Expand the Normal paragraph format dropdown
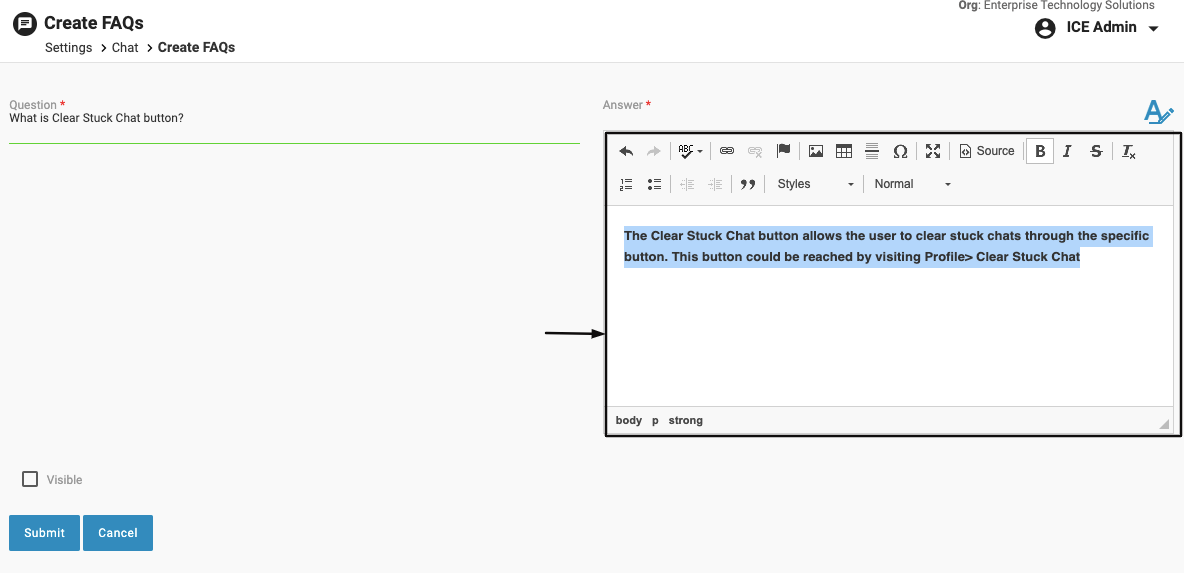Viewport: 1184px width, 573px height. (x=911, y=184)
